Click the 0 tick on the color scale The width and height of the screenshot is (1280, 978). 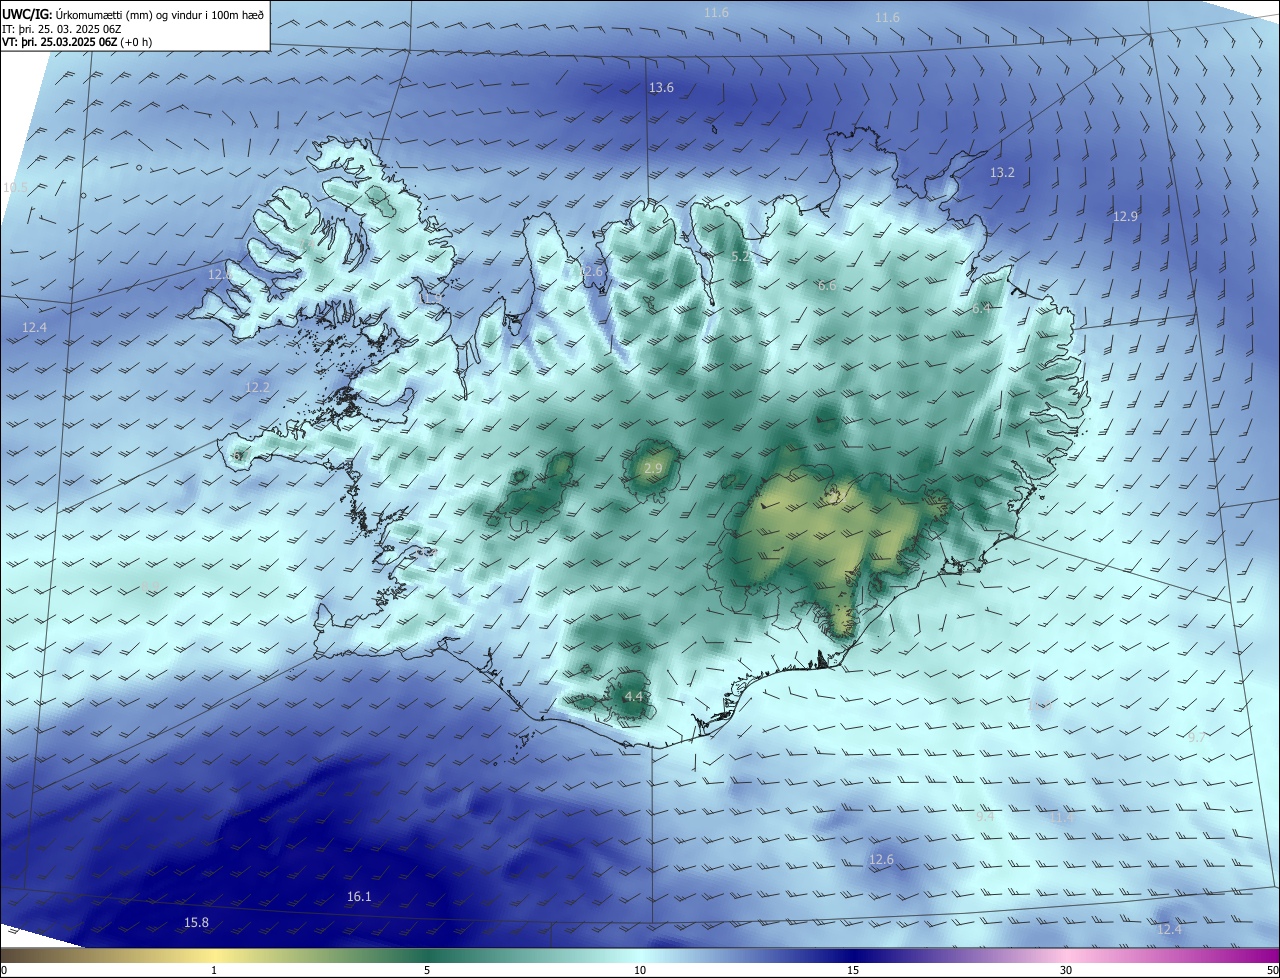pyautogui.click(x=3, y=970)
